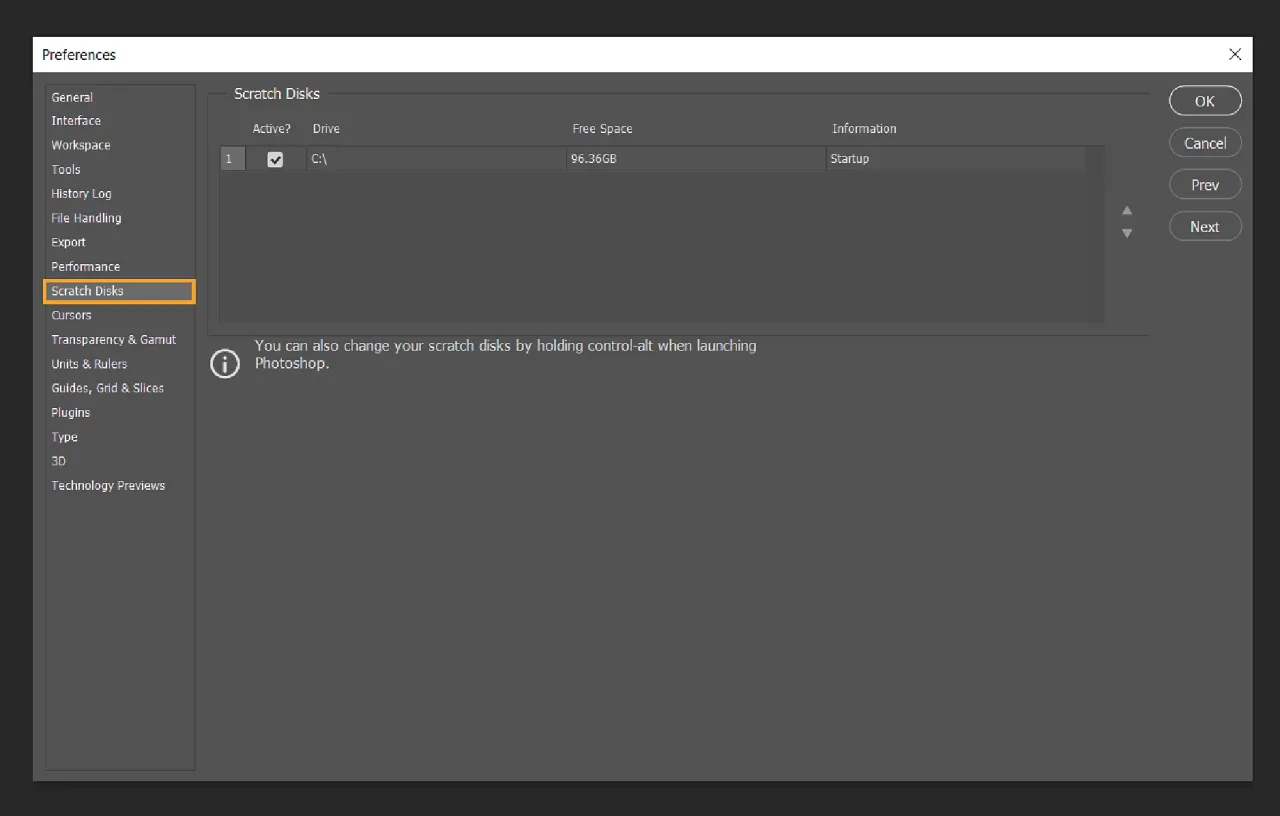Viewport: 1280px width, 816px height.
Task: Select the Plugins preferences category
Action: pyautogui.click(x=70, y=412)
